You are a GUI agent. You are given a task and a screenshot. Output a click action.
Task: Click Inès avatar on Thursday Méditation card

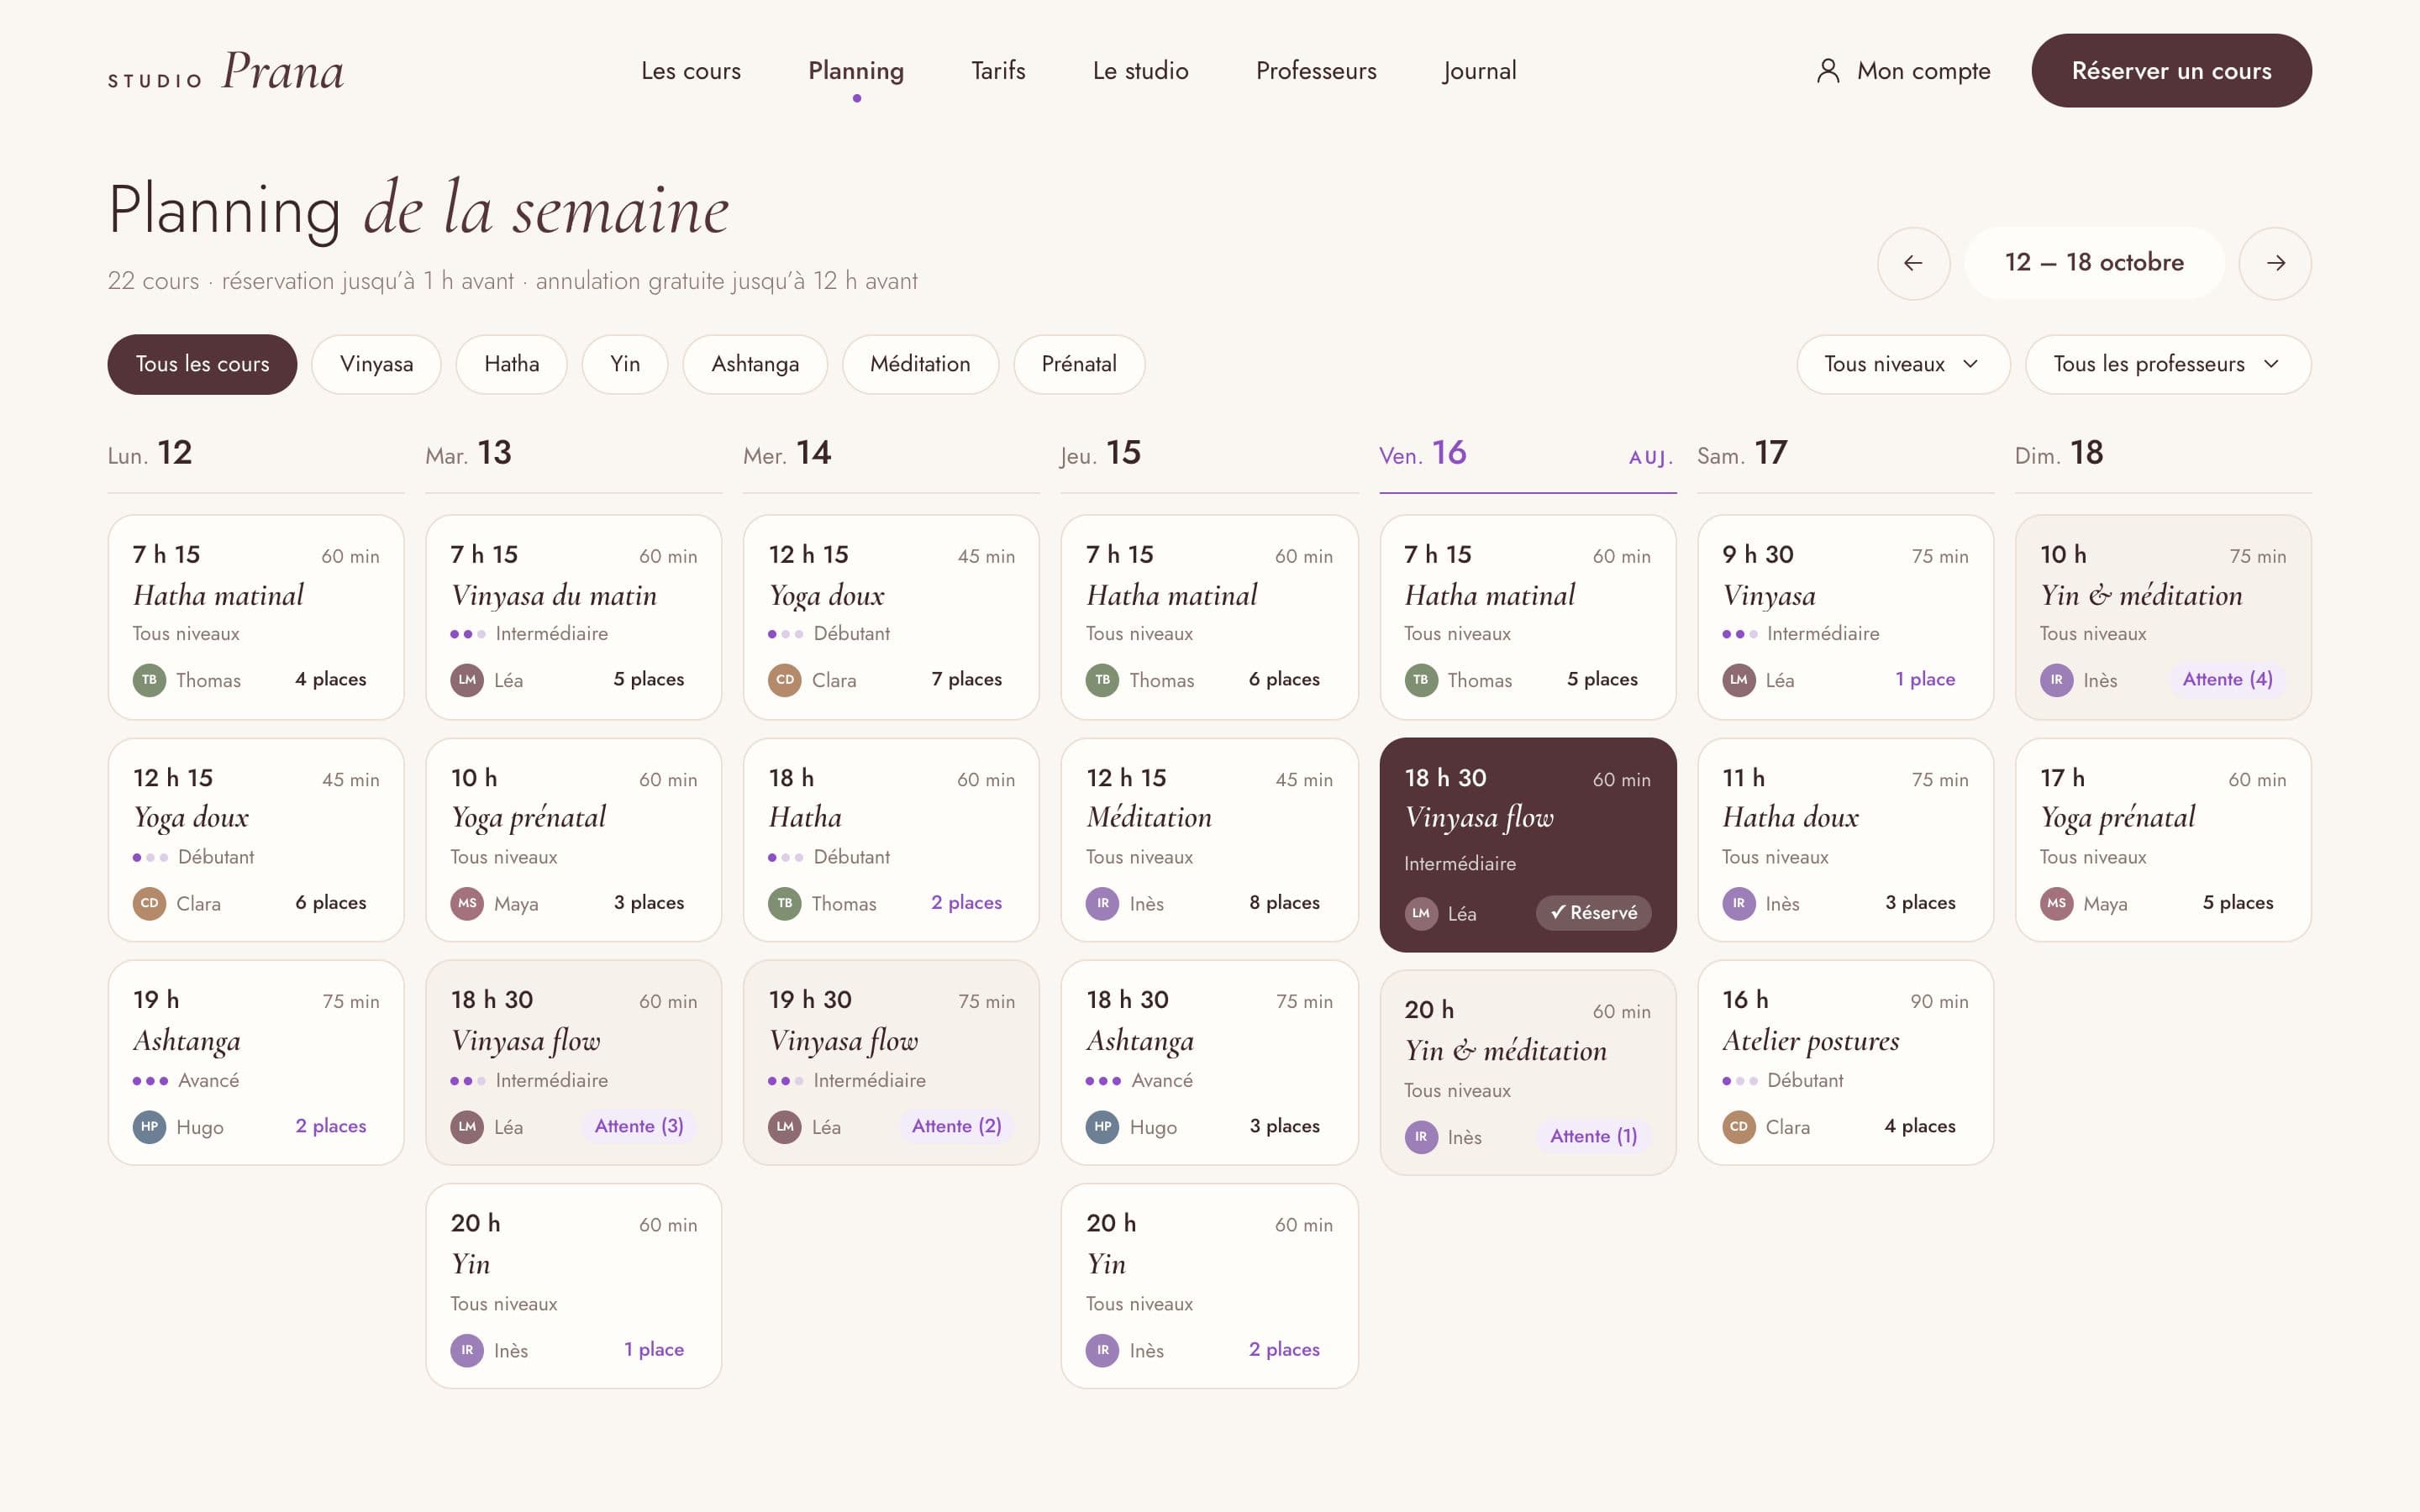1102,903
